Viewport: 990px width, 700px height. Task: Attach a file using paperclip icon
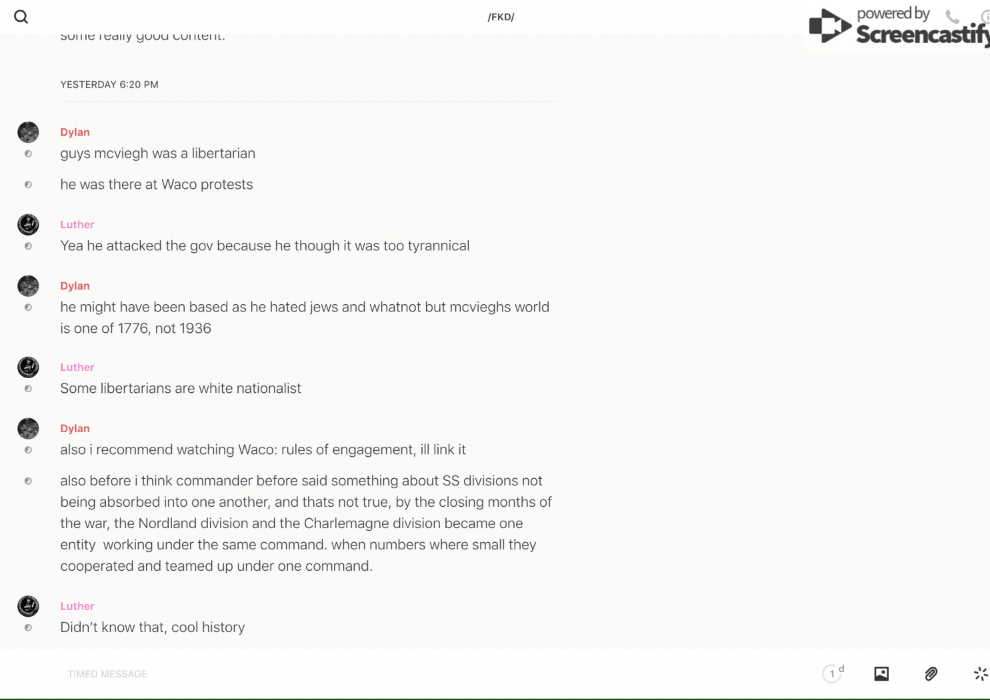point(931,674)
